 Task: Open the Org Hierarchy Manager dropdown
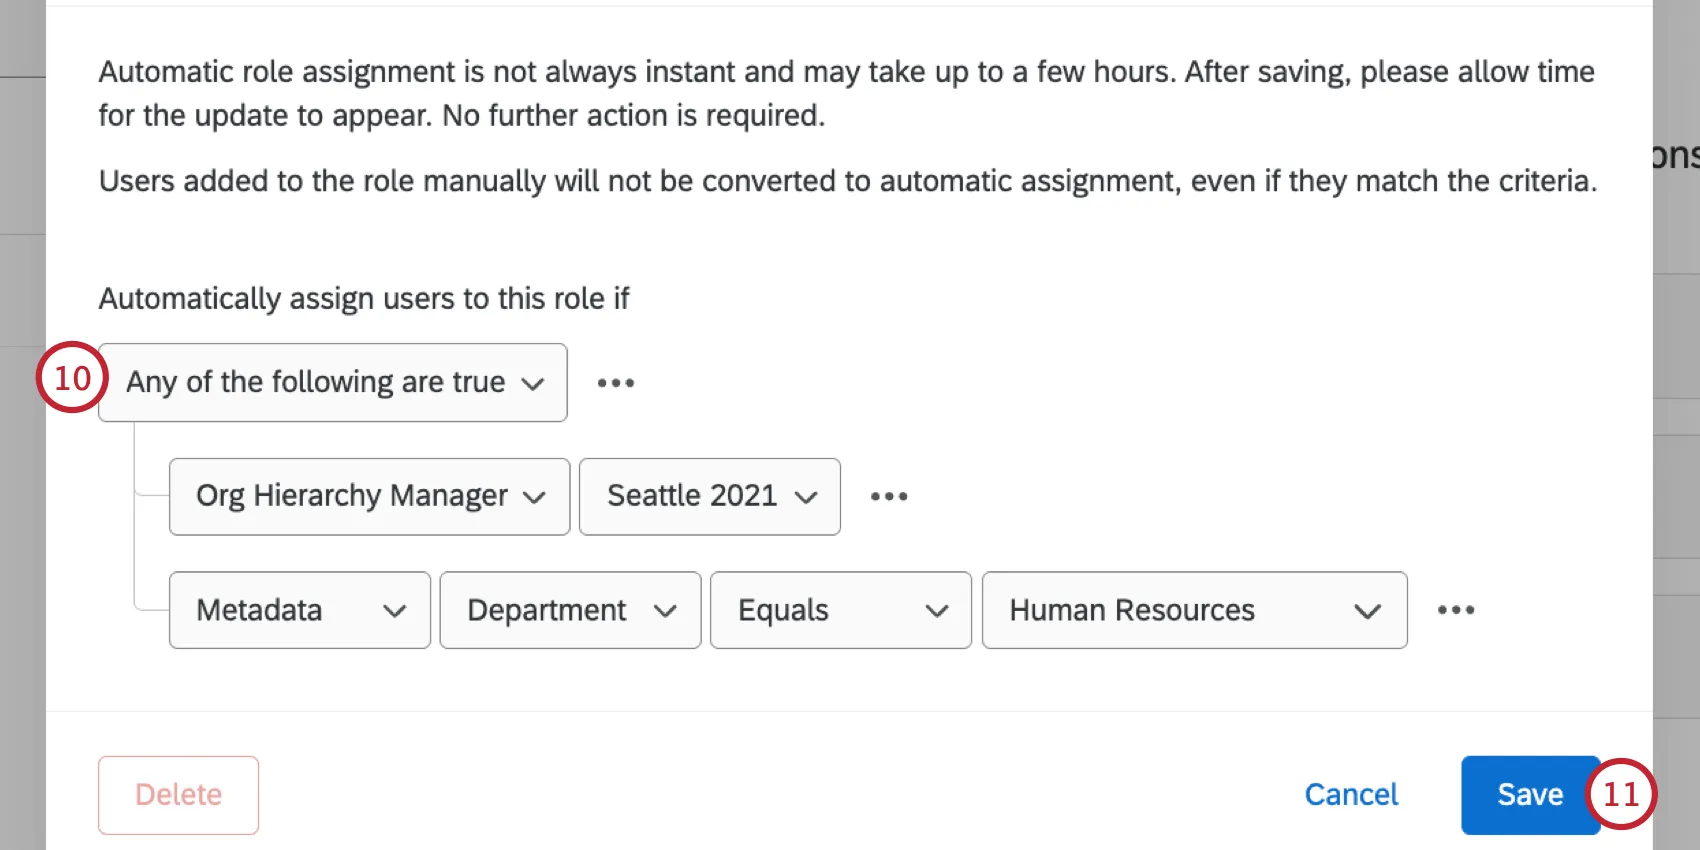pyautogui.click(x=368, y=496)
